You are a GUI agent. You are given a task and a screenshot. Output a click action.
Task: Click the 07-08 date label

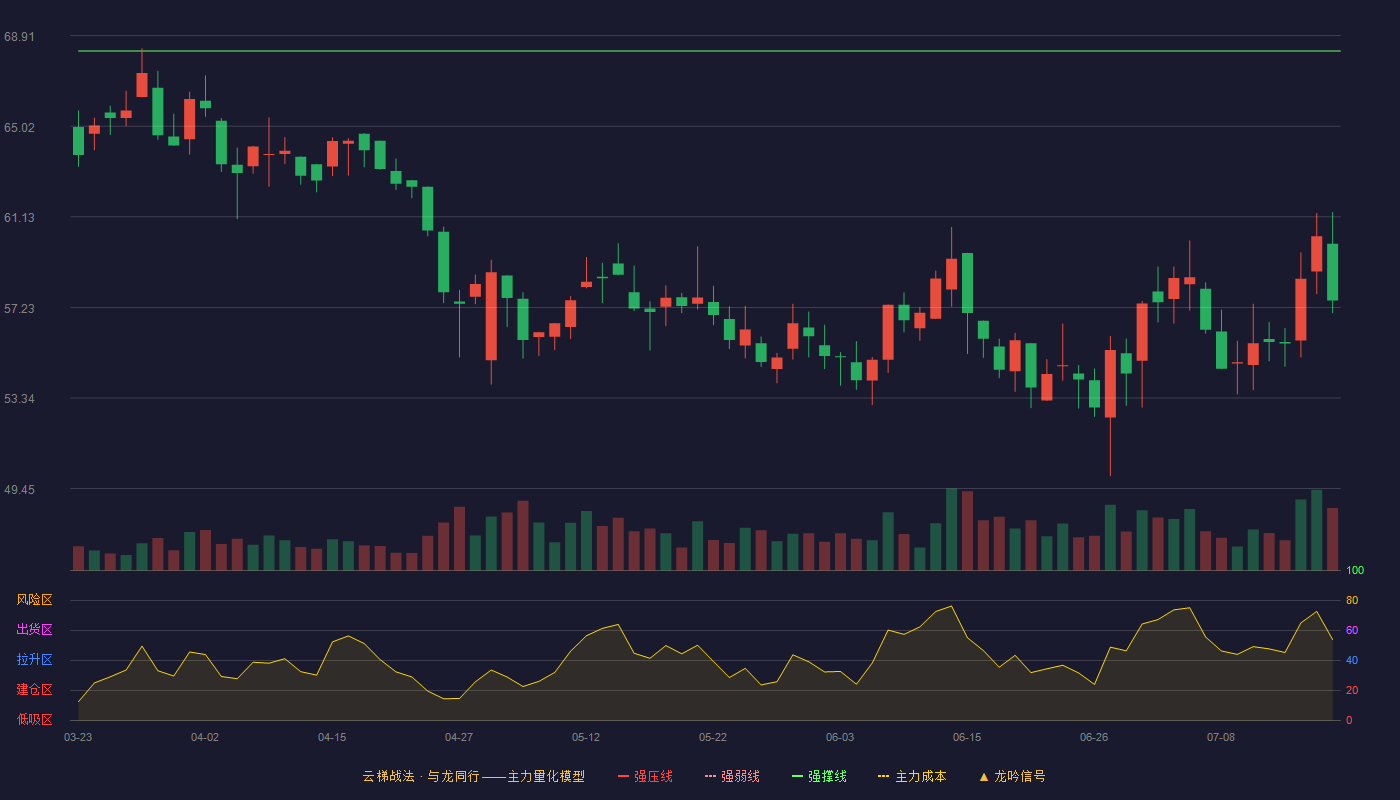pyautogui.click(x=1221, y=737)
